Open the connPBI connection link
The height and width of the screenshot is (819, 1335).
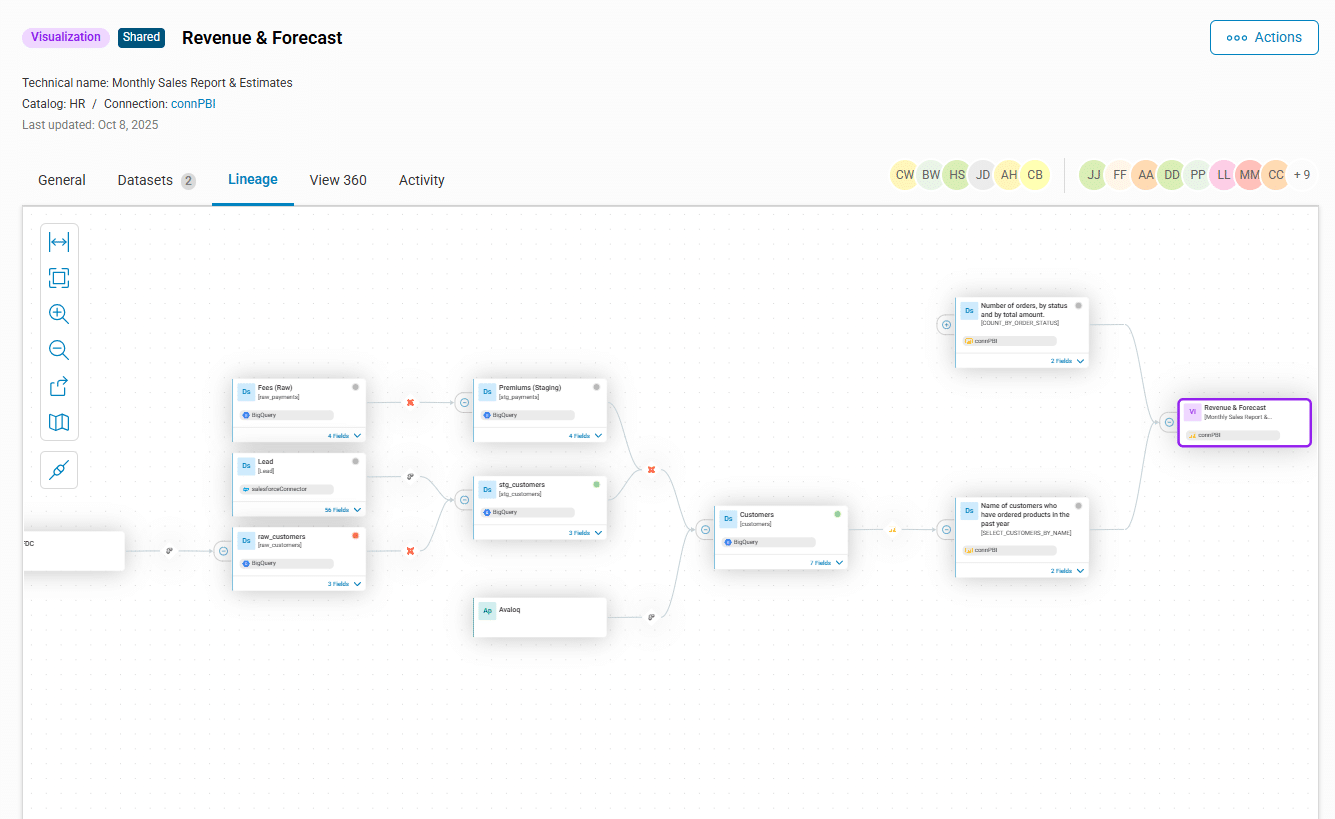pyautogui.click(x=193, y=104)
